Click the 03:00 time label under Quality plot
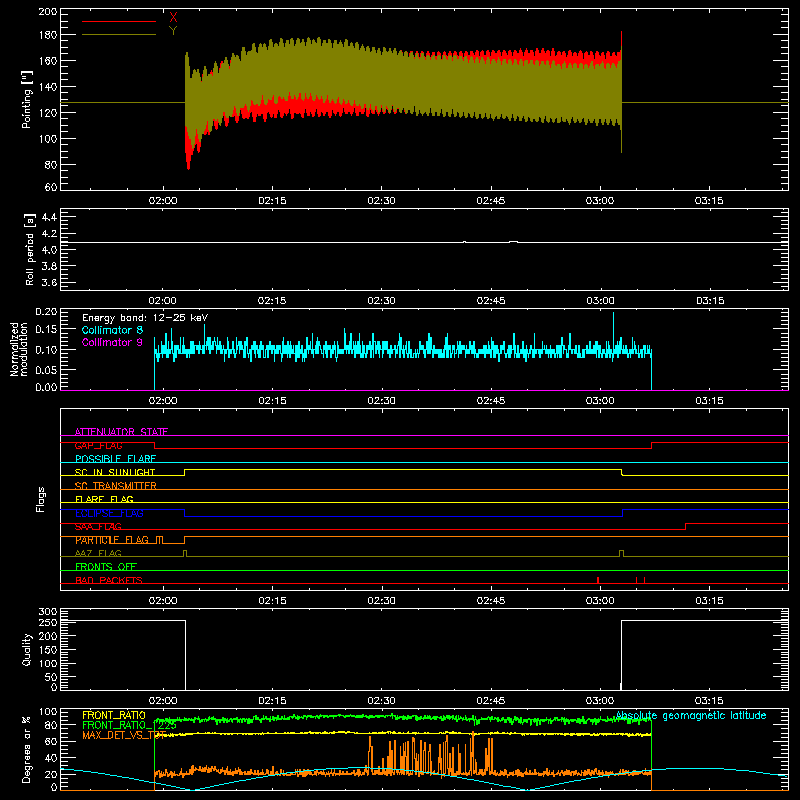 coord(600,701)
